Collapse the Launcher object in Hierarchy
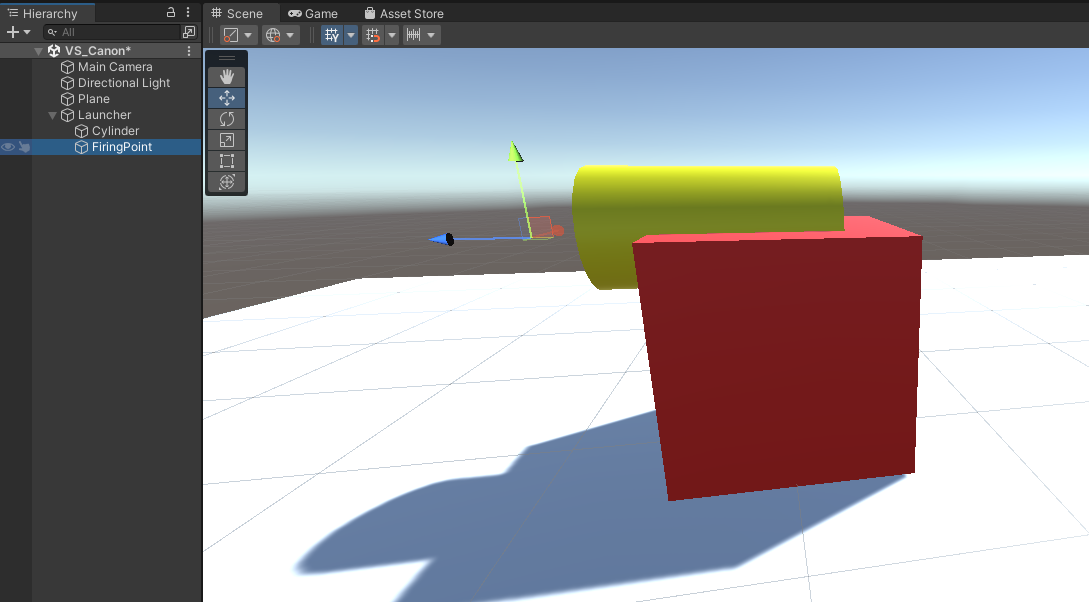This screenshot has height=602, width=1089. (x=52, y=115)
